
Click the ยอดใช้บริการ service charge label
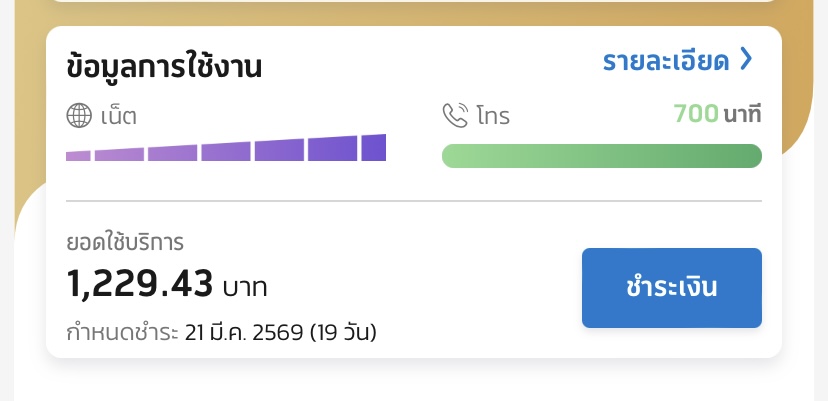125,242
